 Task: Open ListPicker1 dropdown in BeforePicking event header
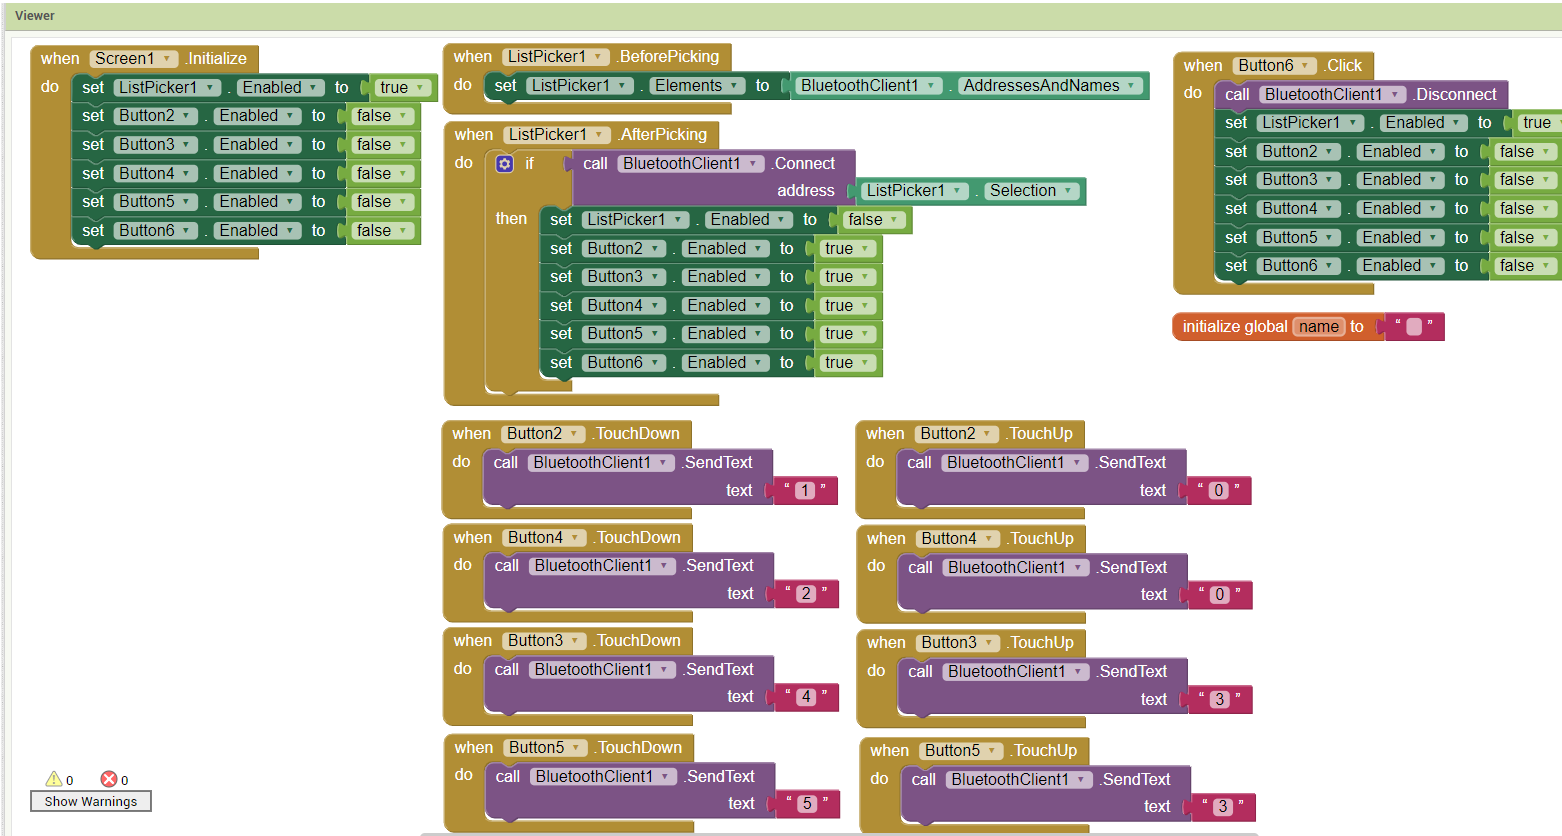coord(555,56)
